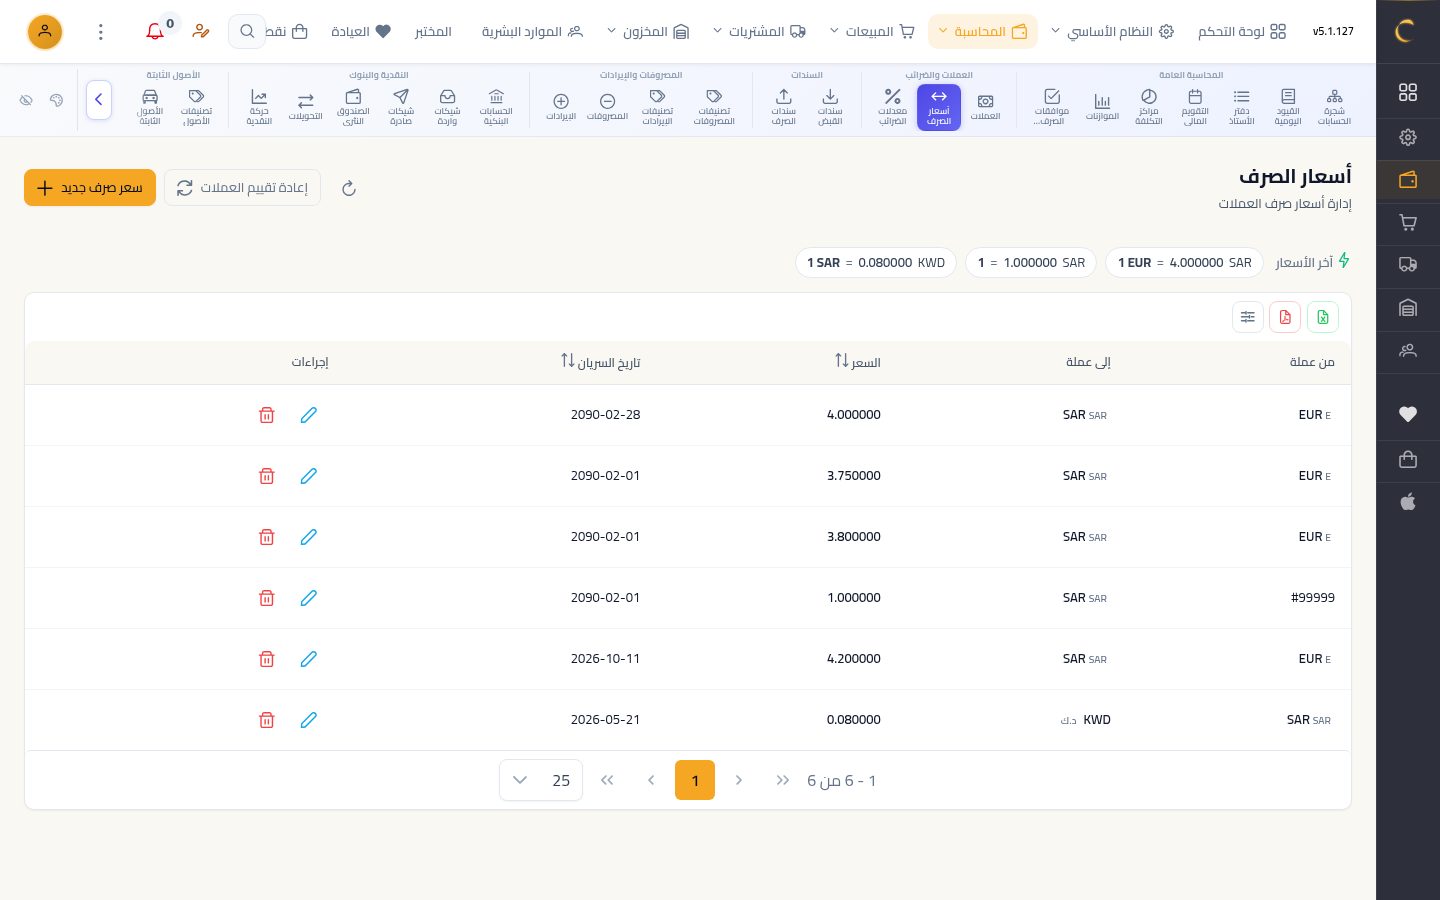
Task: Open Dashboard (لوحة التحكم) menu item
Action: tap(1242, 32)
